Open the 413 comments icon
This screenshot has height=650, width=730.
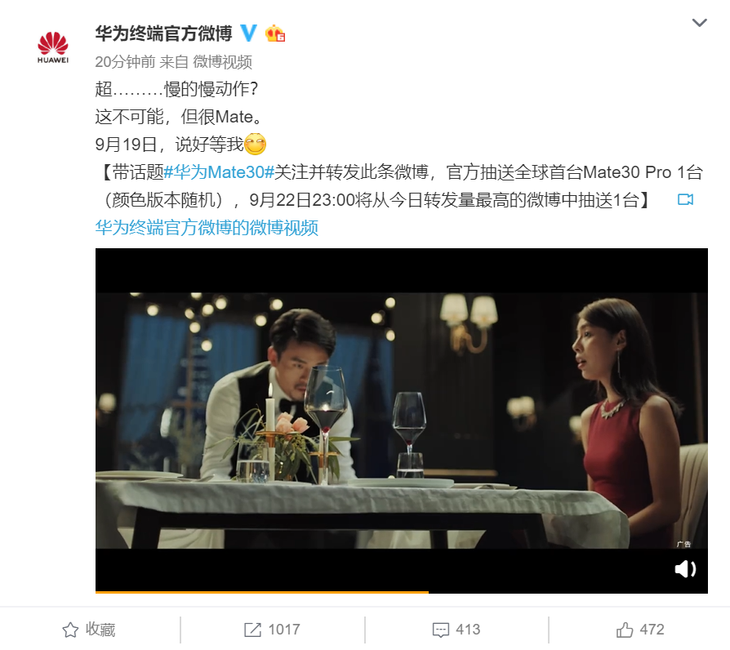tap(440, 630)
